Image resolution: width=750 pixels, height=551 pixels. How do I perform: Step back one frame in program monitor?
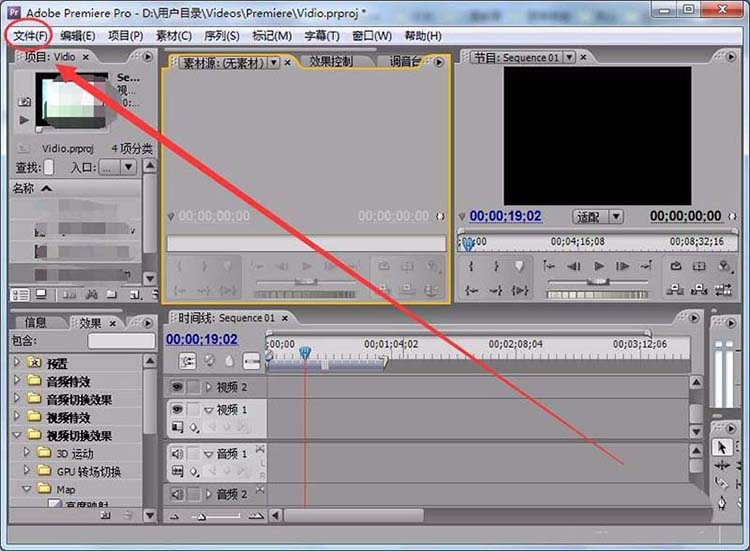[574, 266]
